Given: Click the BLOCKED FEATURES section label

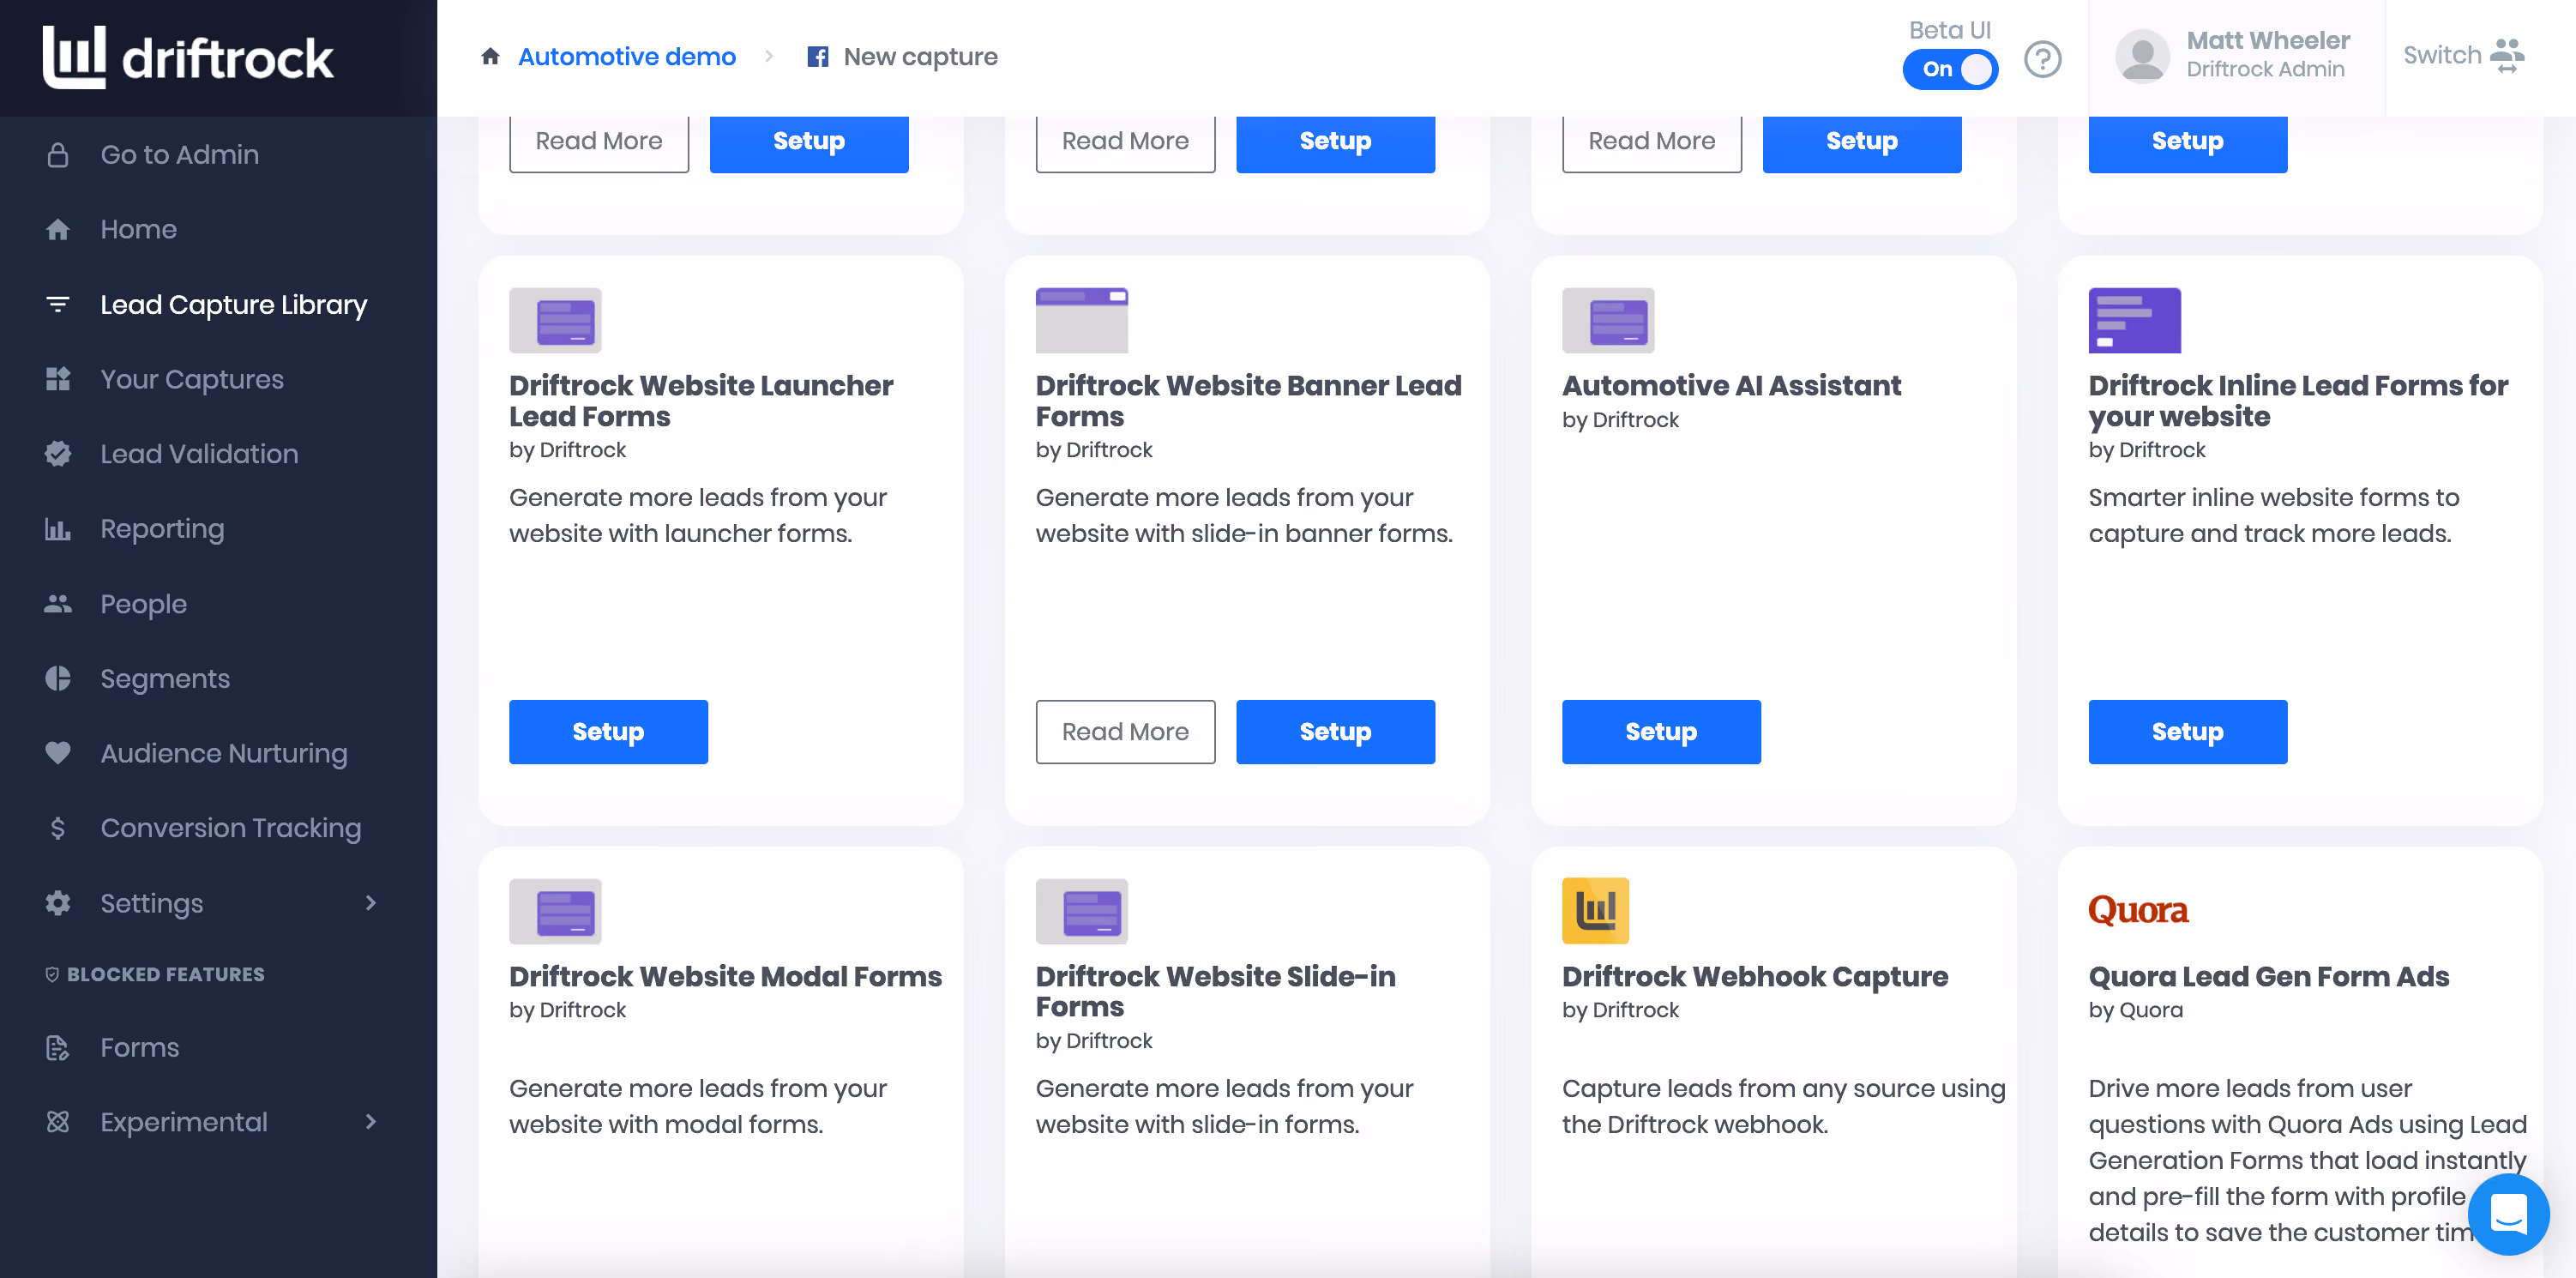Looking at the screenshot, I should point(166,975).
